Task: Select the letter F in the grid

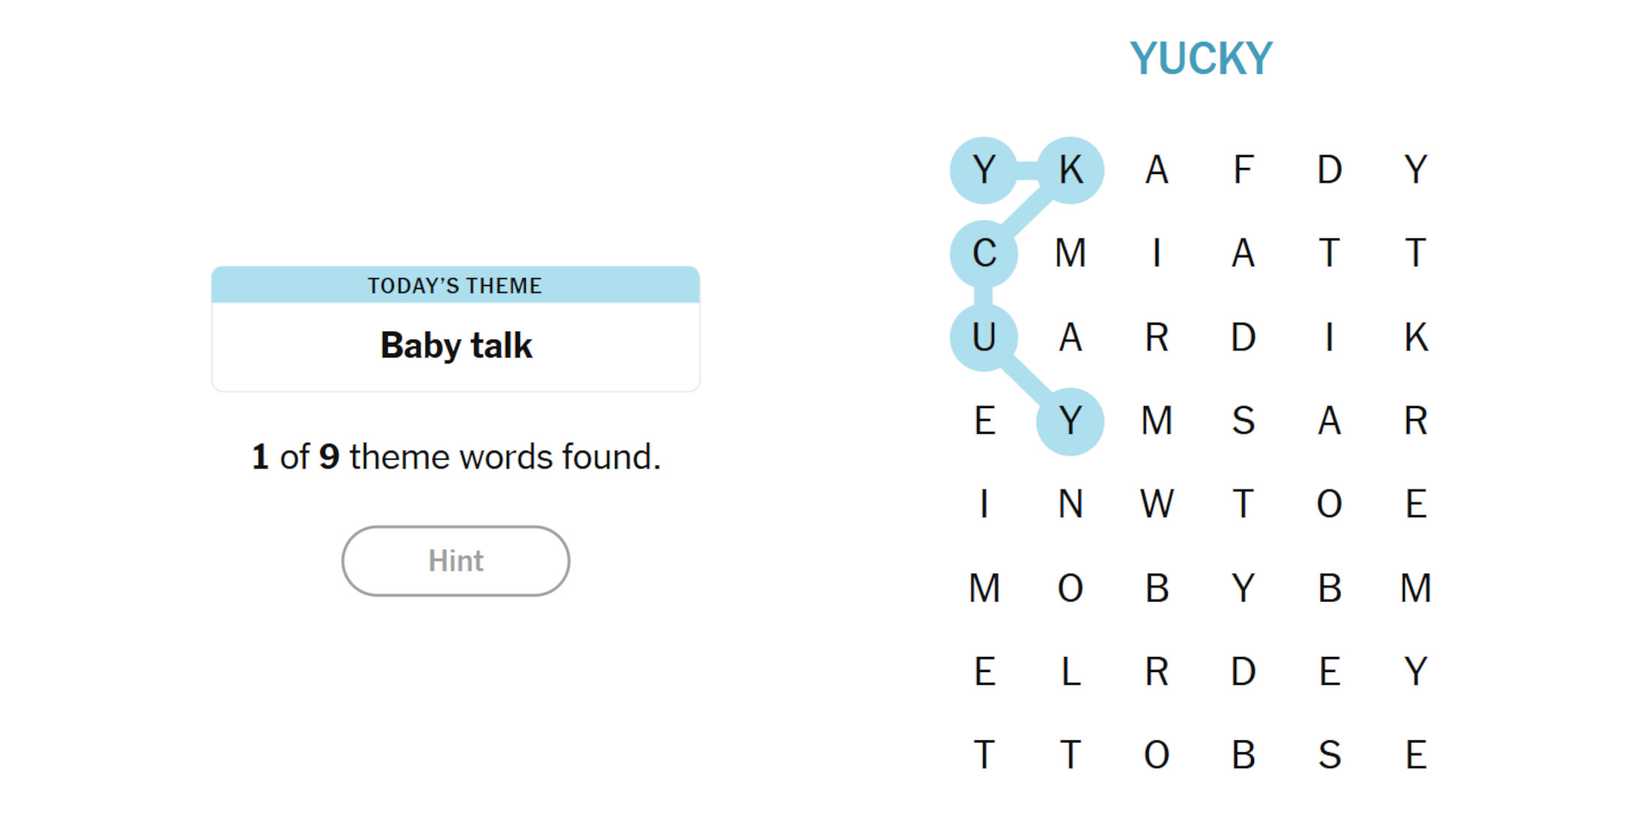Action: click(1243, 170)
